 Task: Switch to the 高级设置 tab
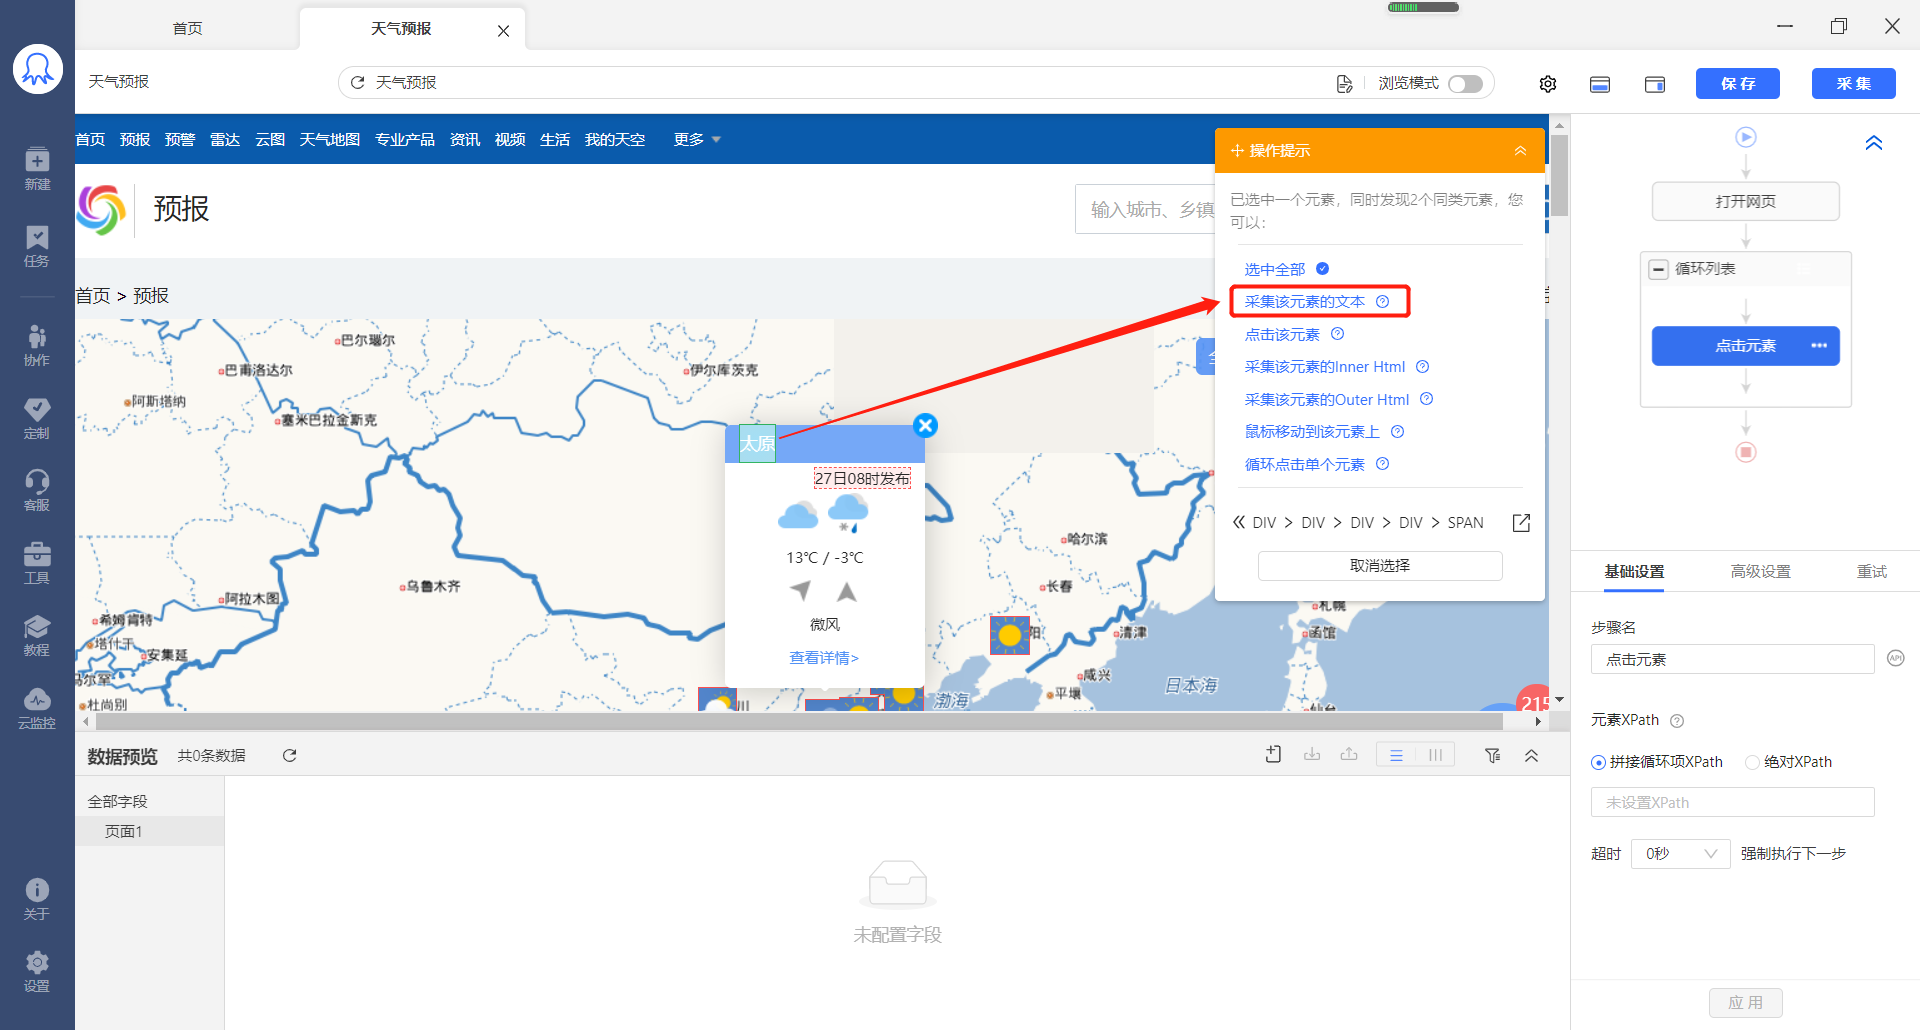pyautogui.click(x=1761, y=572)
